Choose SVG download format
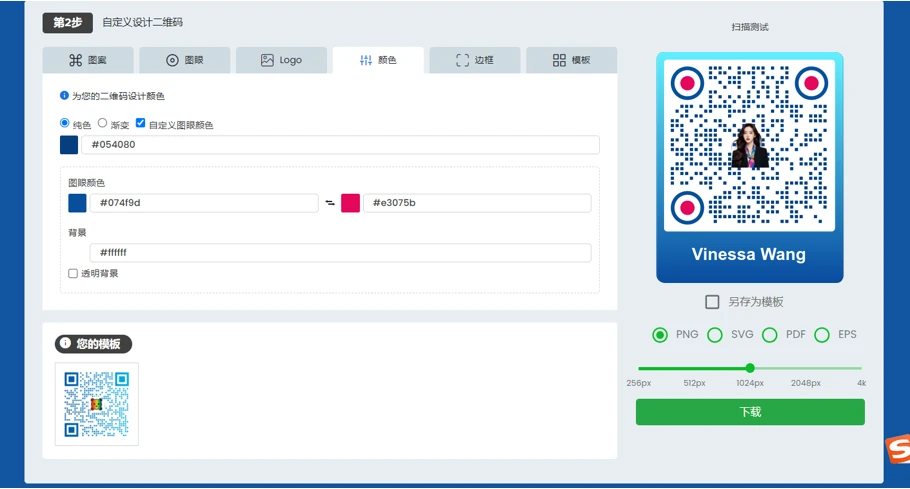The image size is (910, 489). click(x=715, y=335)
